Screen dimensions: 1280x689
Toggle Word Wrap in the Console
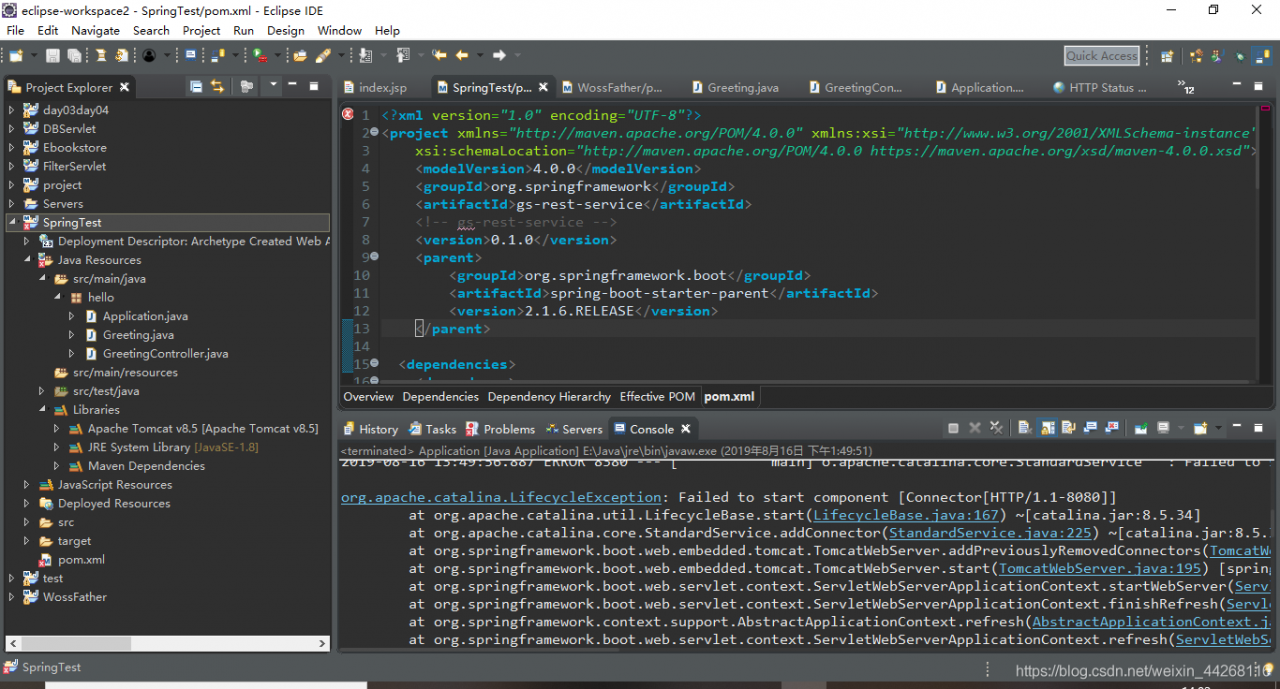coord(1069,428)
